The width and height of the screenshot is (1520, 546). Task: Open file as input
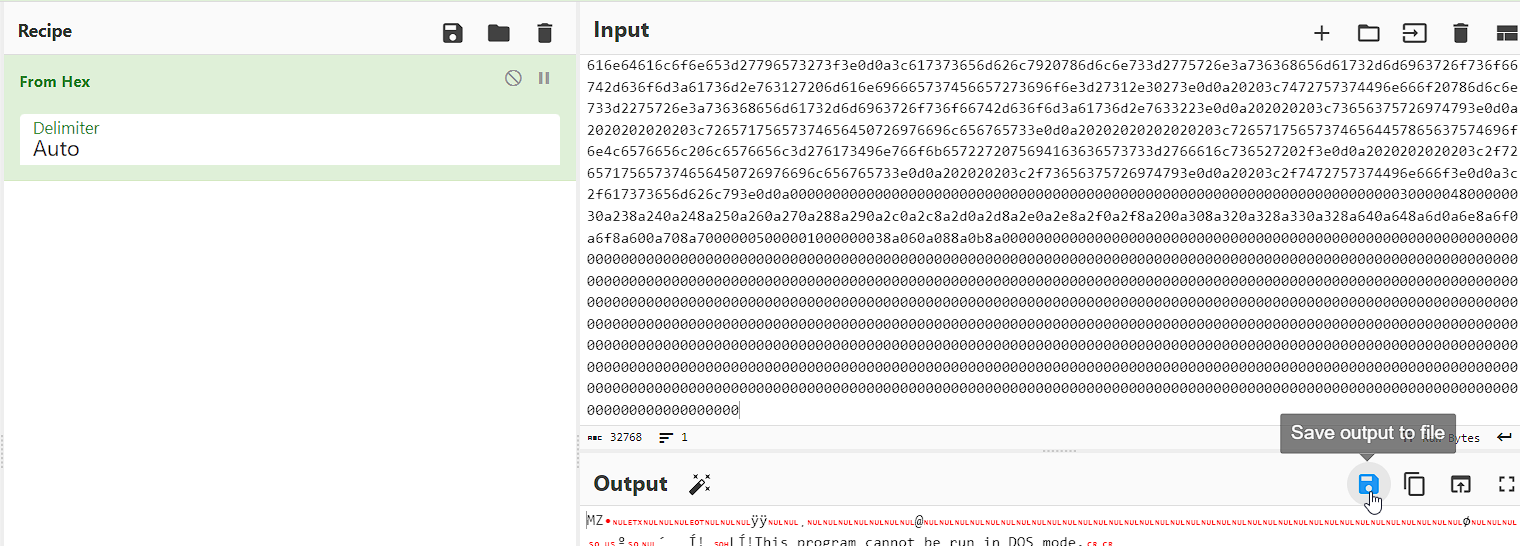[1414, 33]
